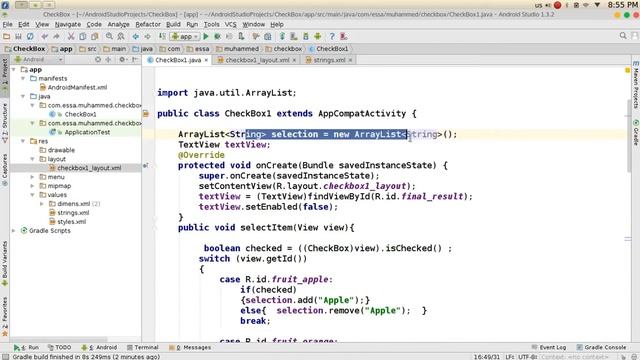Image resolution: width=640 pixels, height=360 pixels.
Task: Switch to checkbox1_layout.xml editor tab
Action: click(257, 60)
